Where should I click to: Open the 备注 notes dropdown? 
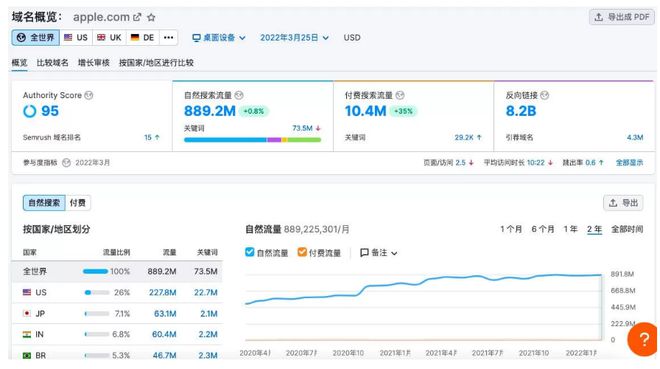378,252
